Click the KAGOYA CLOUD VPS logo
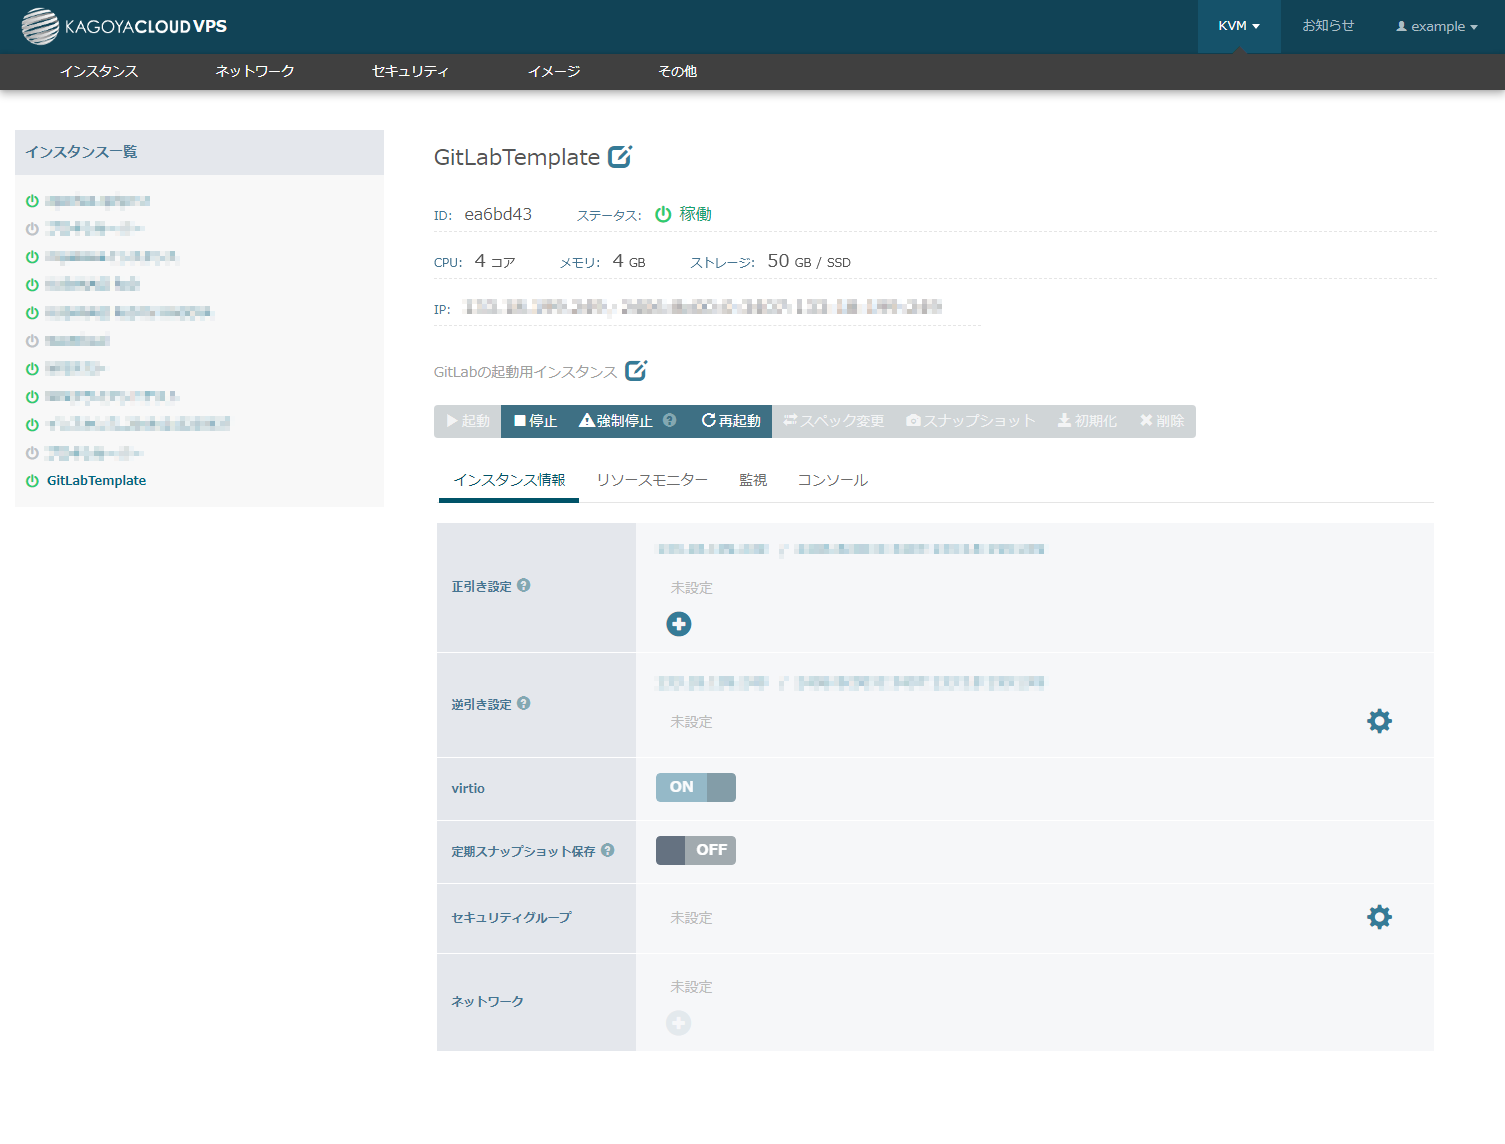This screenshot has height=1144, width=1505. point(125,27)
